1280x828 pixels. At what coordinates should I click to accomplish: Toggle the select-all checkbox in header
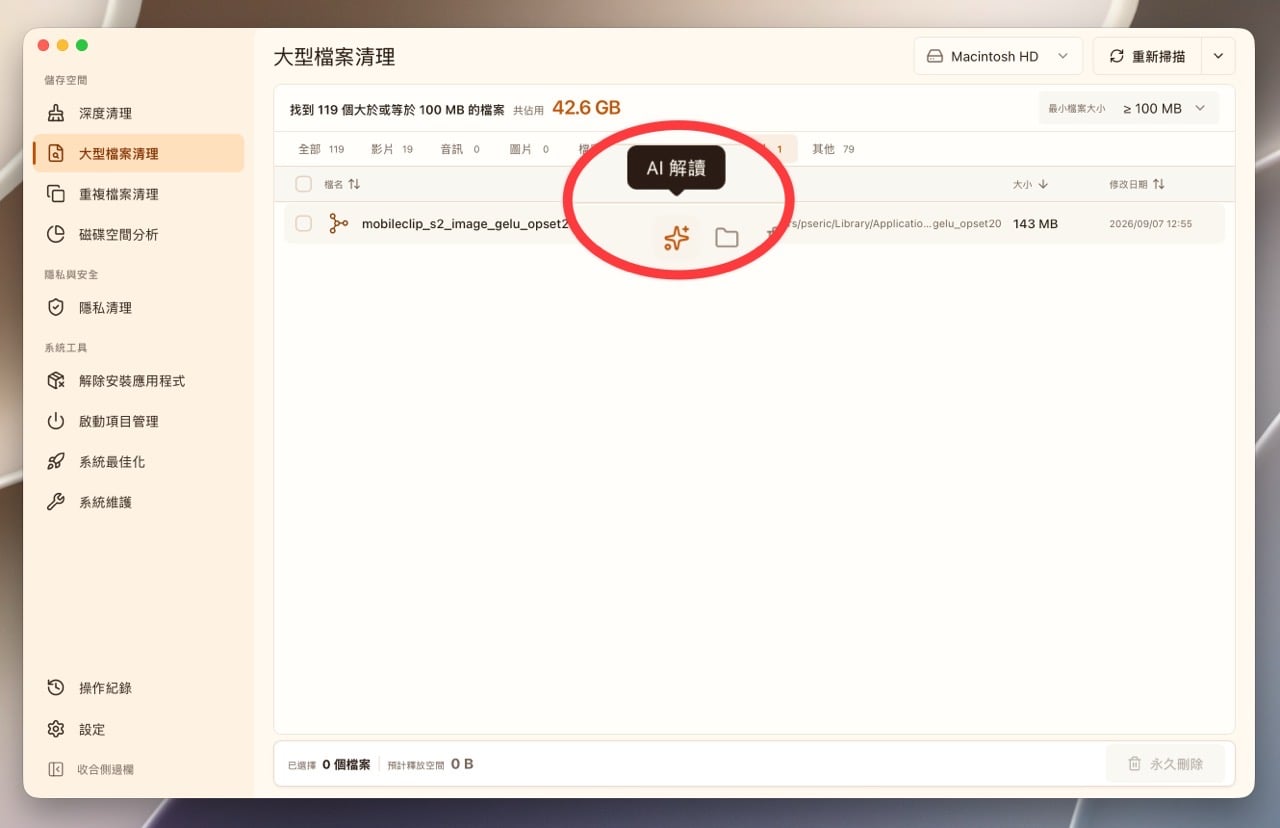click(304, 184)
